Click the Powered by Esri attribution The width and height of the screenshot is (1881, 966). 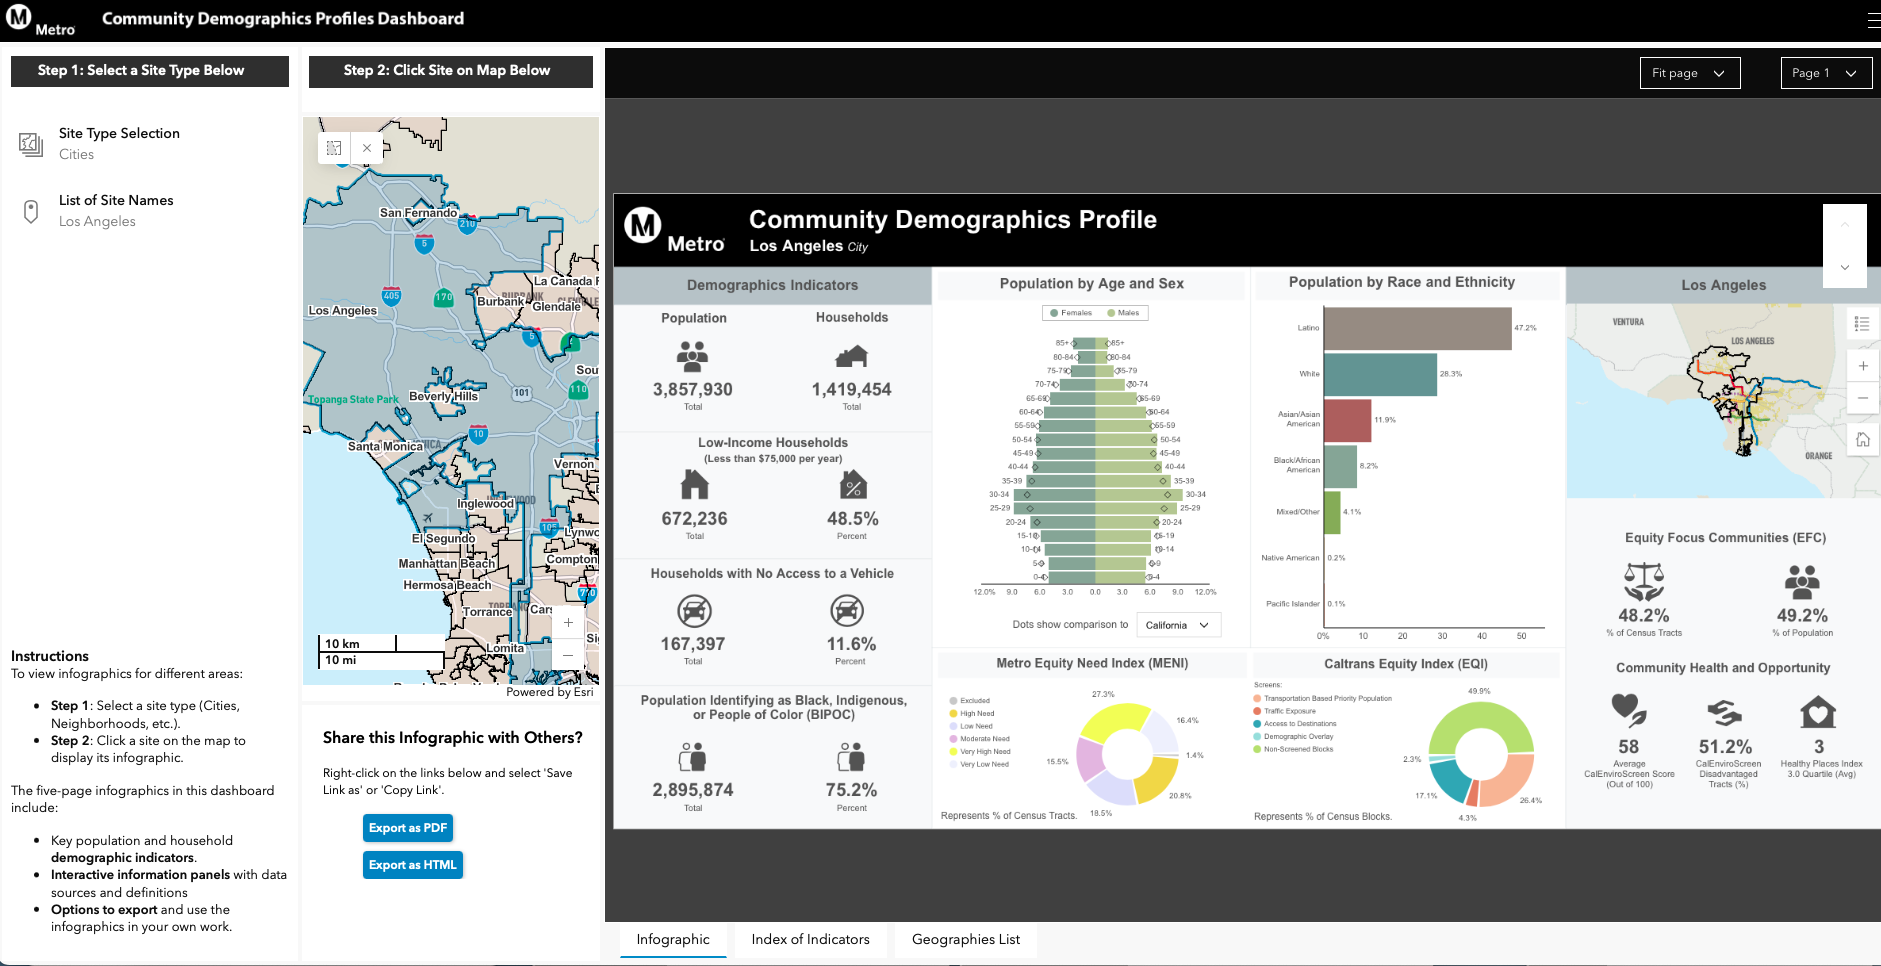click(550, 692)
